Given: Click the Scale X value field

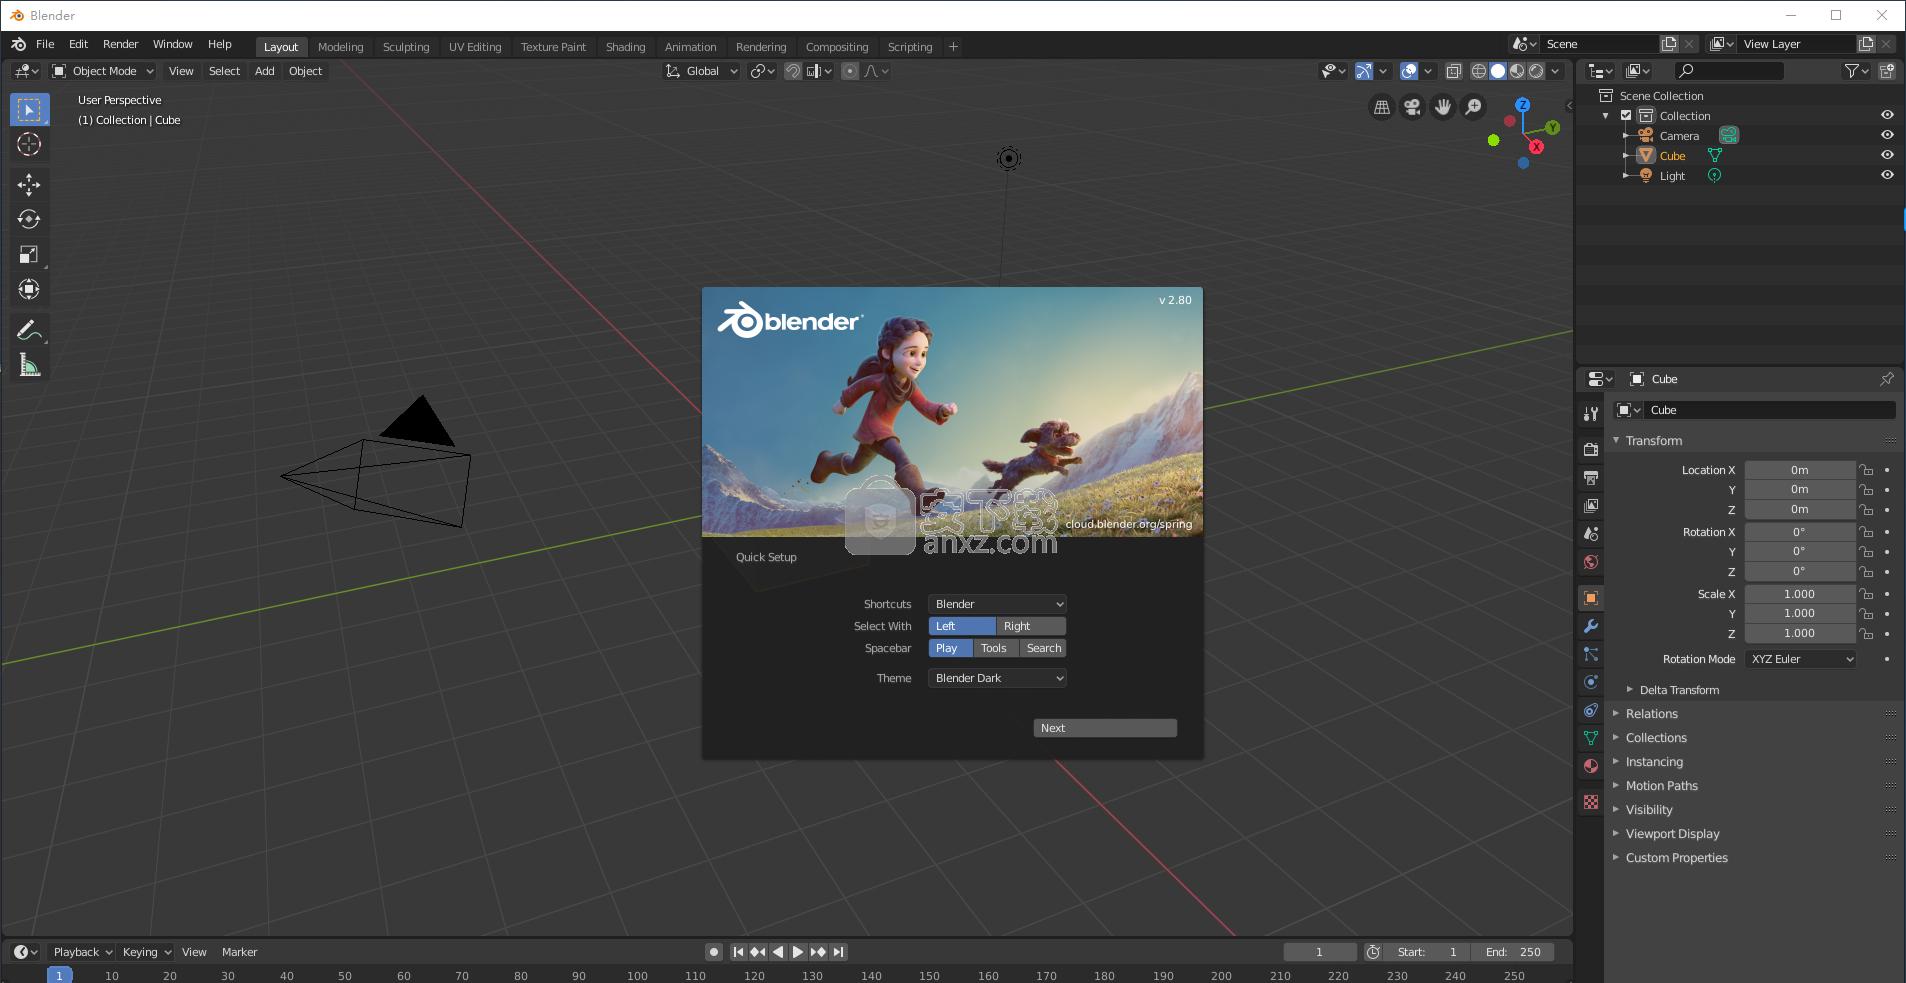Looking at the screenshot, I should pyautogui.click(x=1799, y=594).
